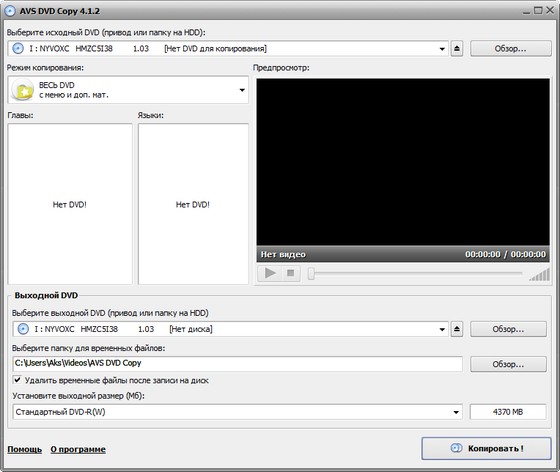Screen dimensions: 560x472
Task: Open the О программе link
Action: [x=78, y=449]
